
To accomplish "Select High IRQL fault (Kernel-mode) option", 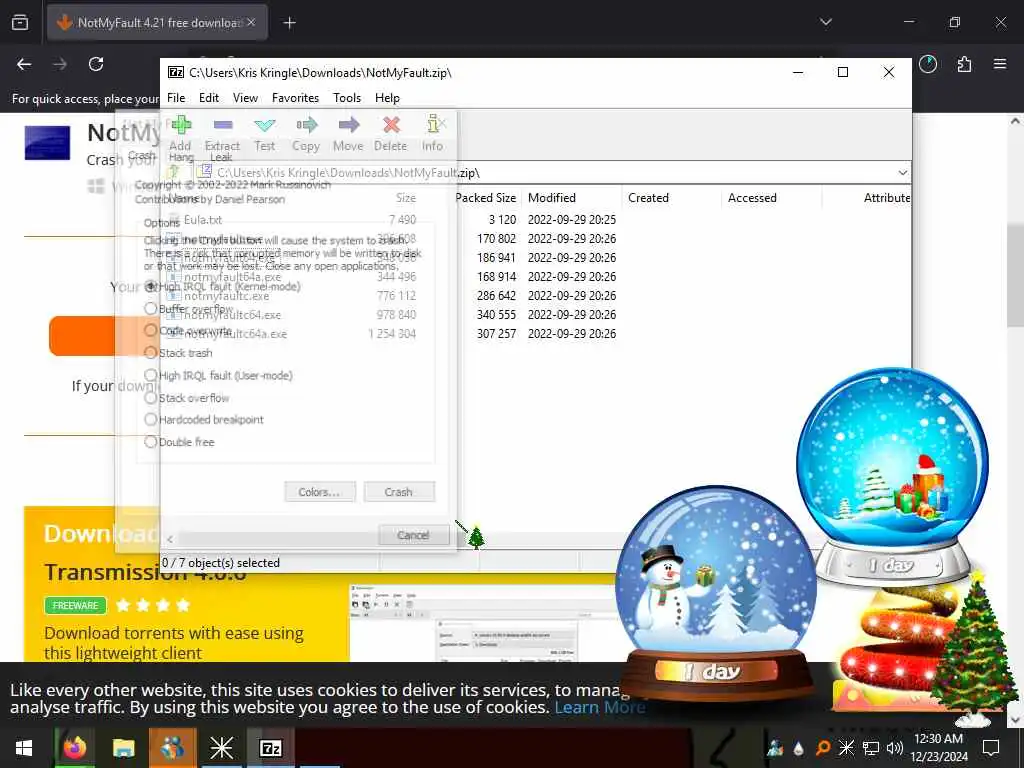I will point(223,286).
